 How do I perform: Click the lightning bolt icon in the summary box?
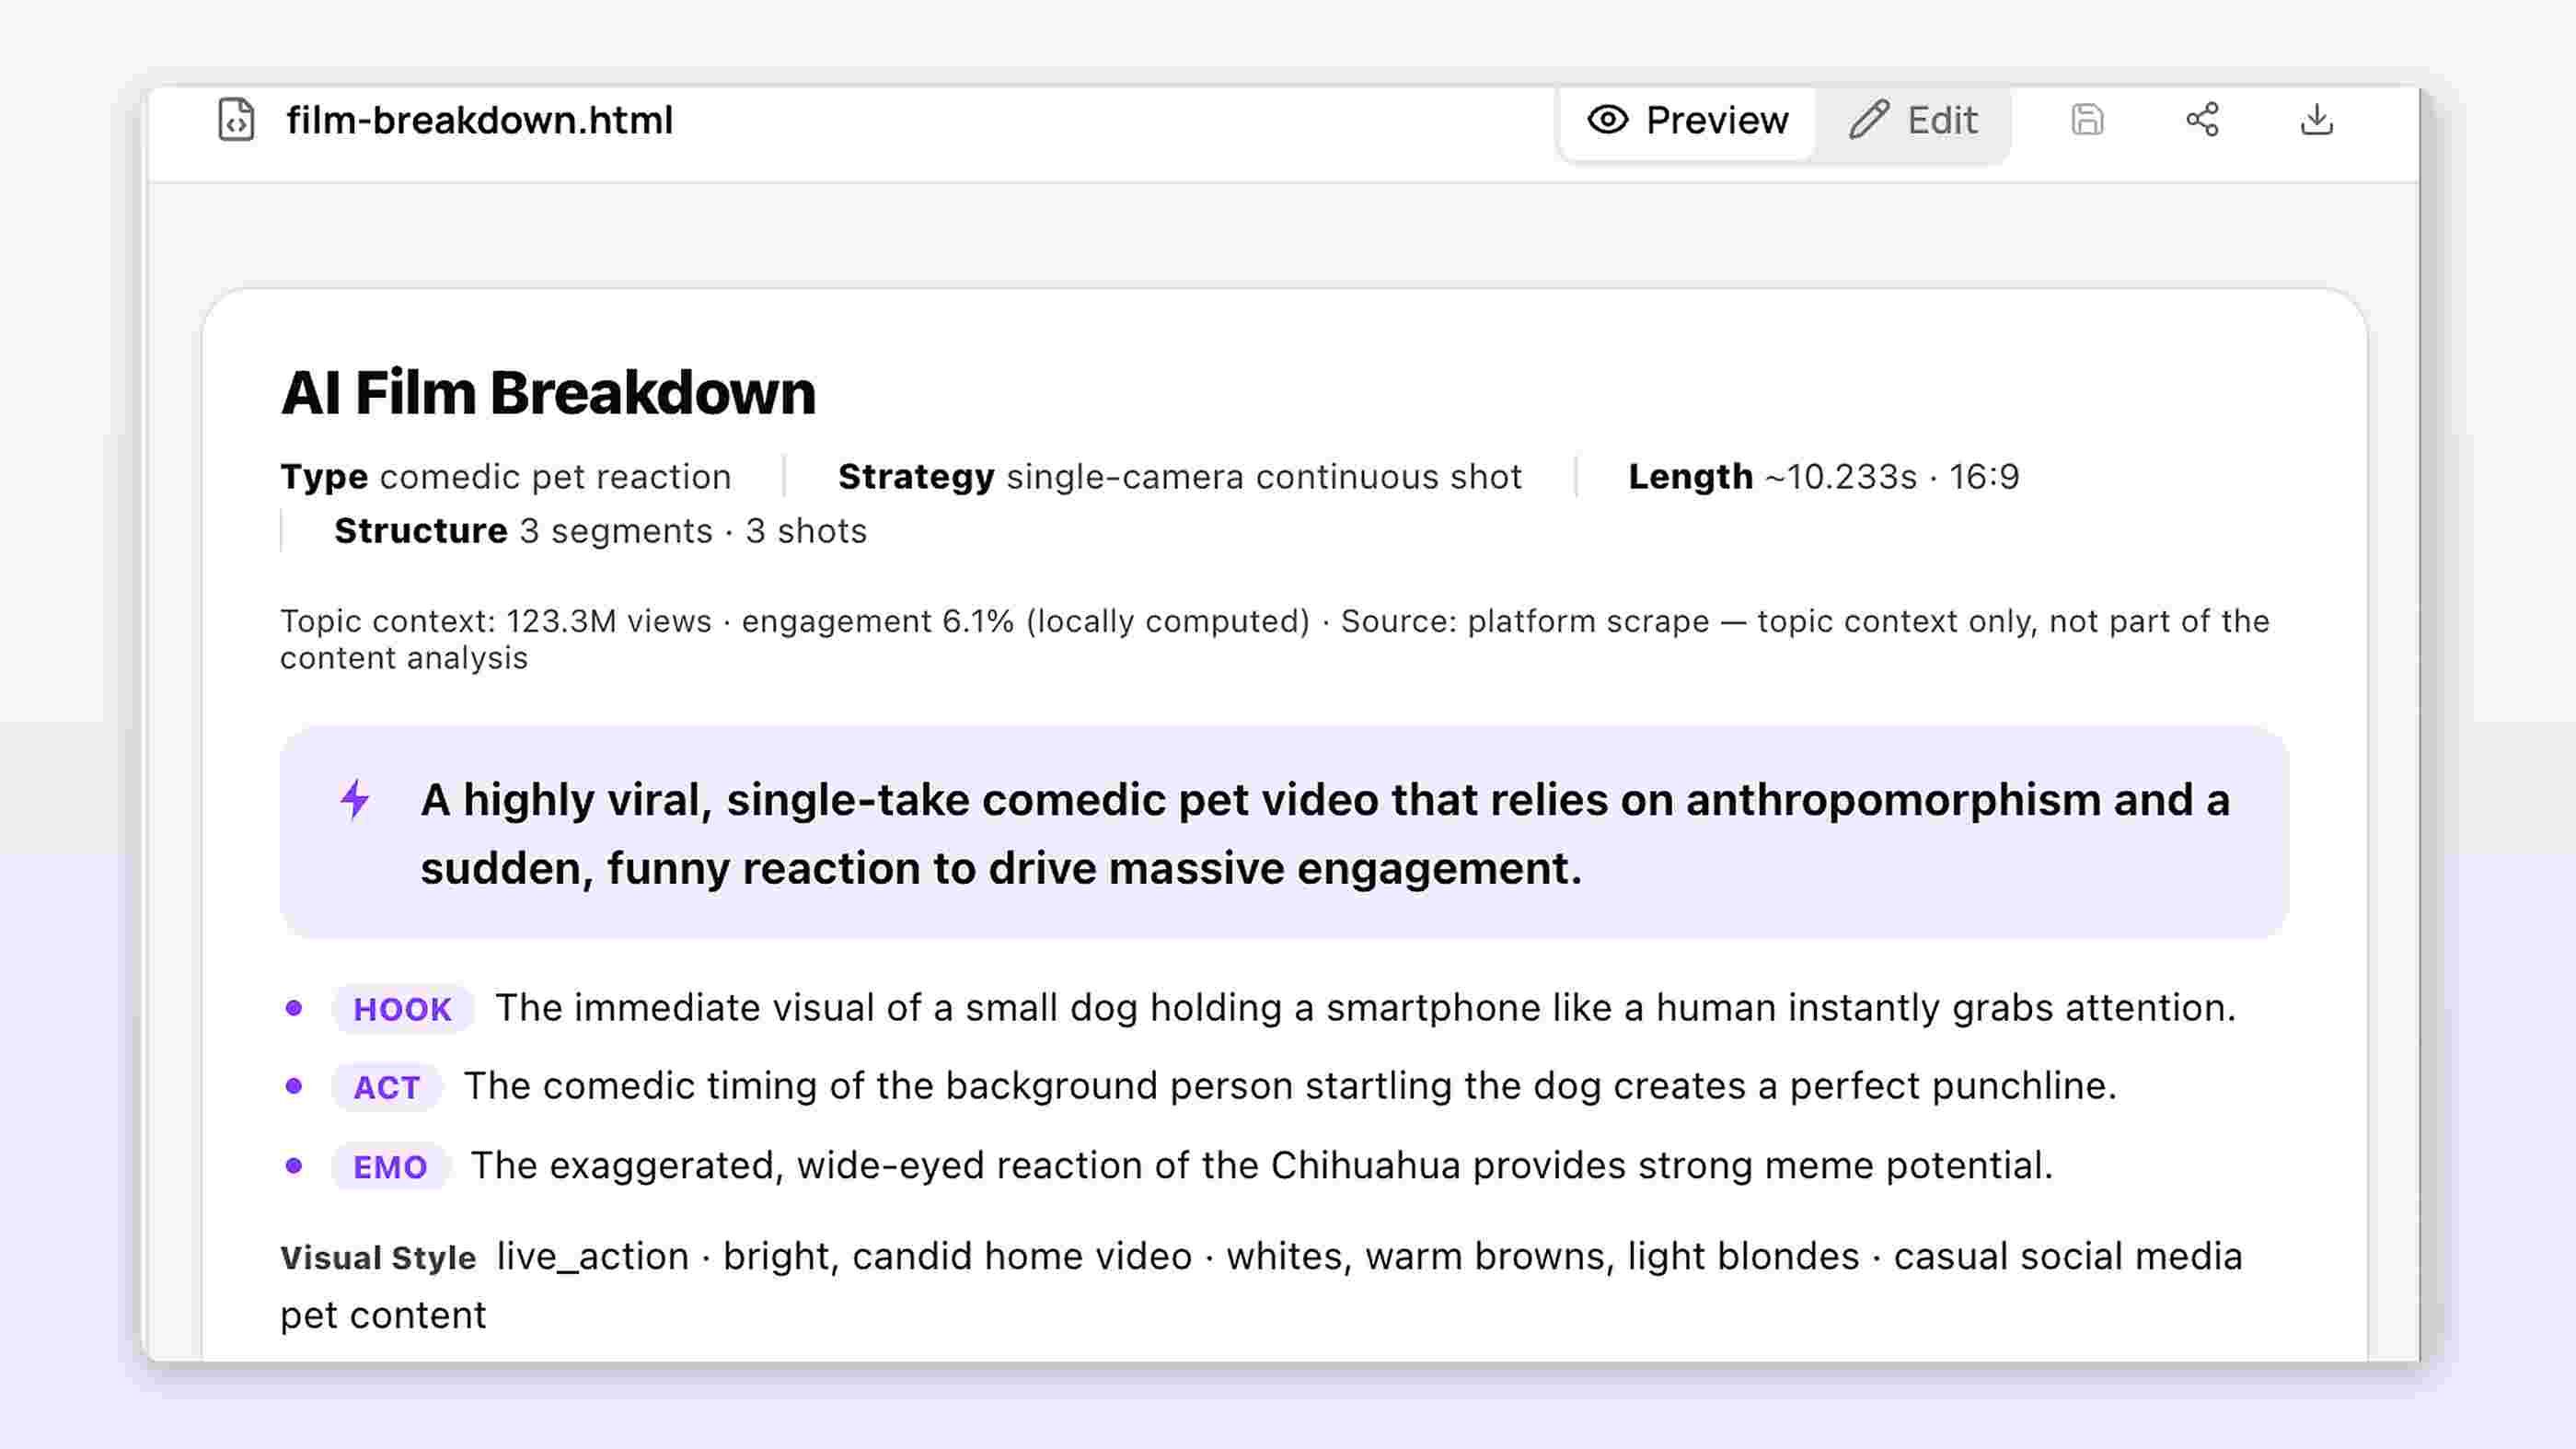[355, 799]
